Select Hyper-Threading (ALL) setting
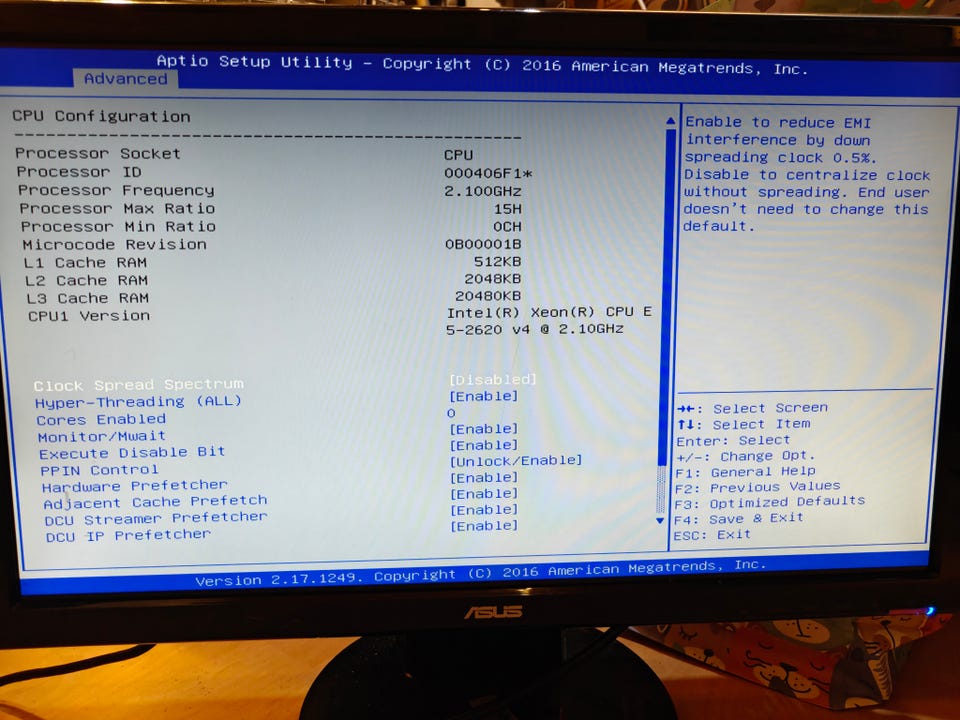Screen dimensions: 960x720 (138, 402)
